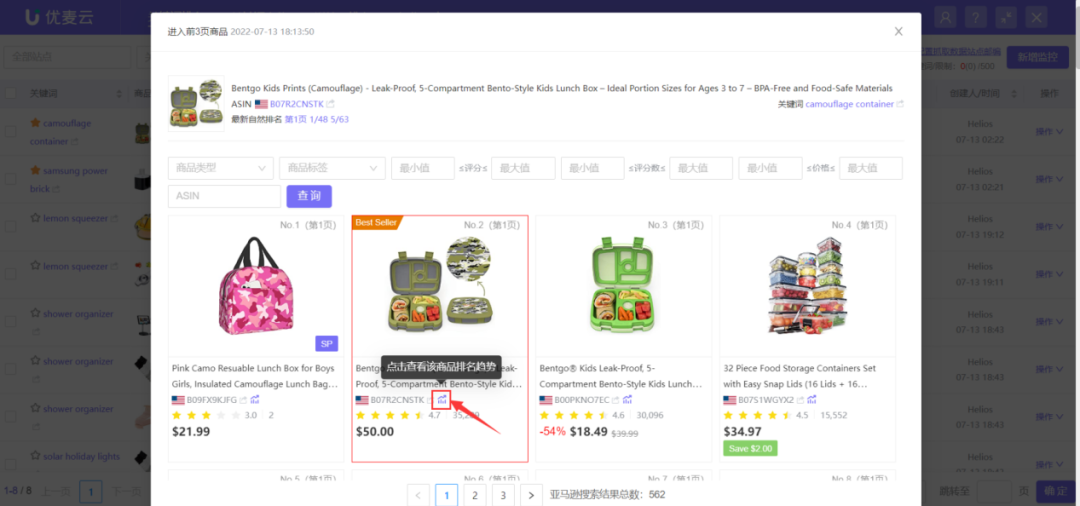This screenshot has width=1080, height=506.
Task: Open ranking trend icon for B07R2CNSTK card
Action: pyautogui.click(x=442, y=399)
